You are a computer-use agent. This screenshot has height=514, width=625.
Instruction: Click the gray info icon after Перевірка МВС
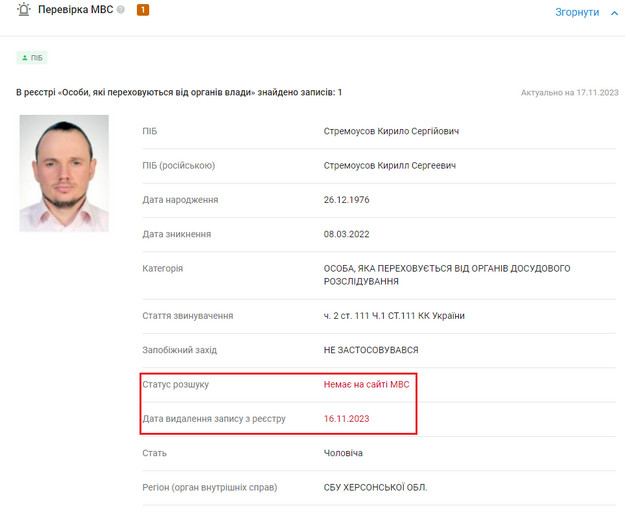coord(121,11)
